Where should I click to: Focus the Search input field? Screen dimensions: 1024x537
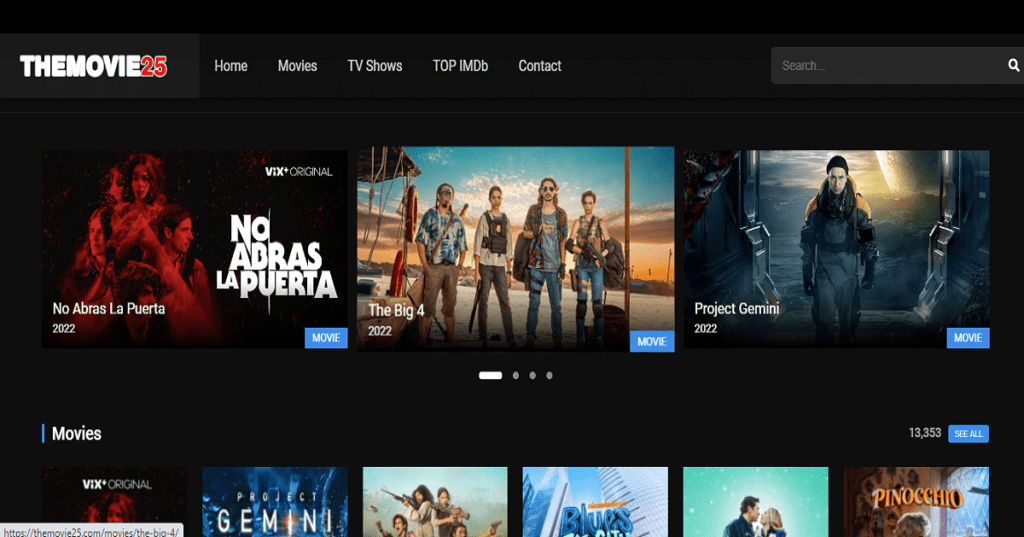coord(888,65)
